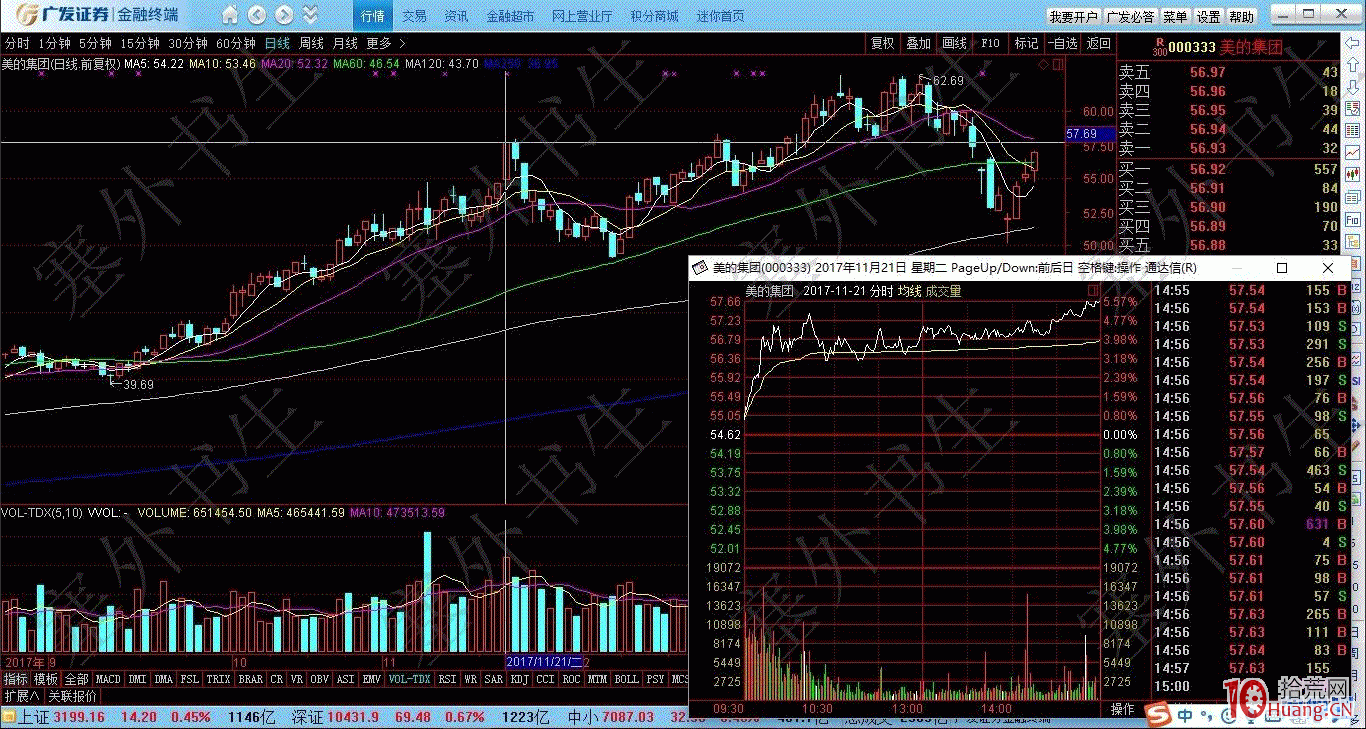Click the Sogou input method S icon
Screen dimensions: 1366x729
[1158, 716]
